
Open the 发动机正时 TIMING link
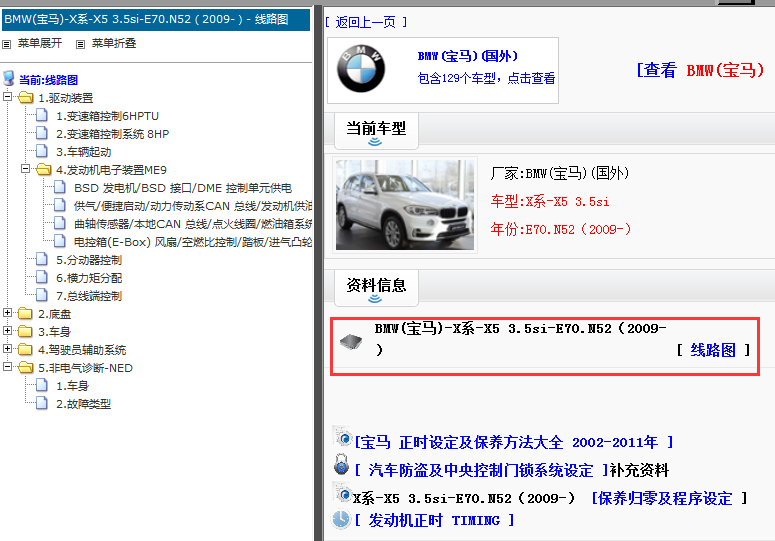(x=434, y=520)
